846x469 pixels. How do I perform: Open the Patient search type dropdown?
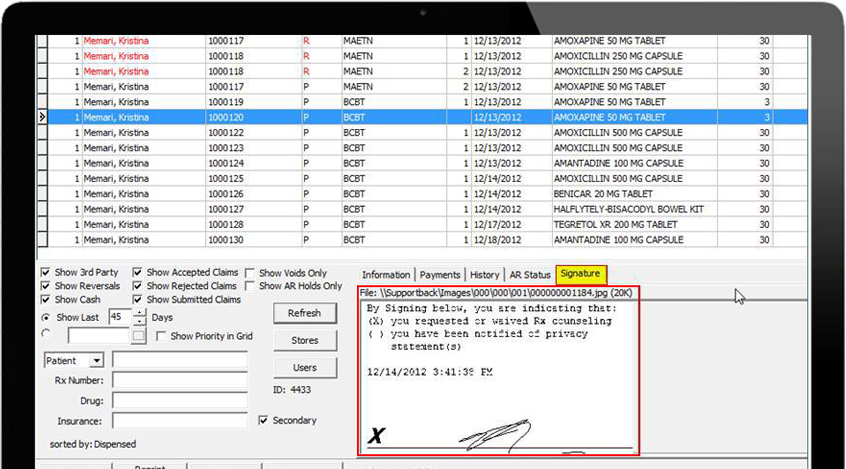click(x=97, y=360)
